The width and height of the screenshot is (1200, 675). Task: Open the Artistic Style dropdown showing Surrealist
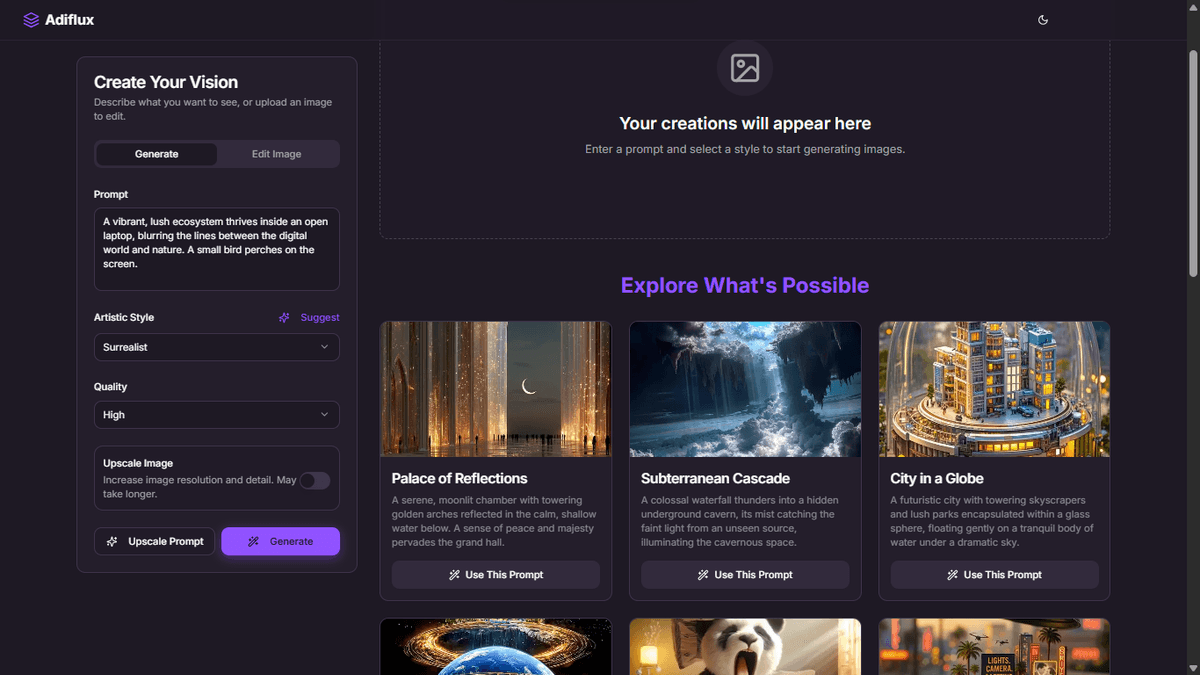click(216, 347)
